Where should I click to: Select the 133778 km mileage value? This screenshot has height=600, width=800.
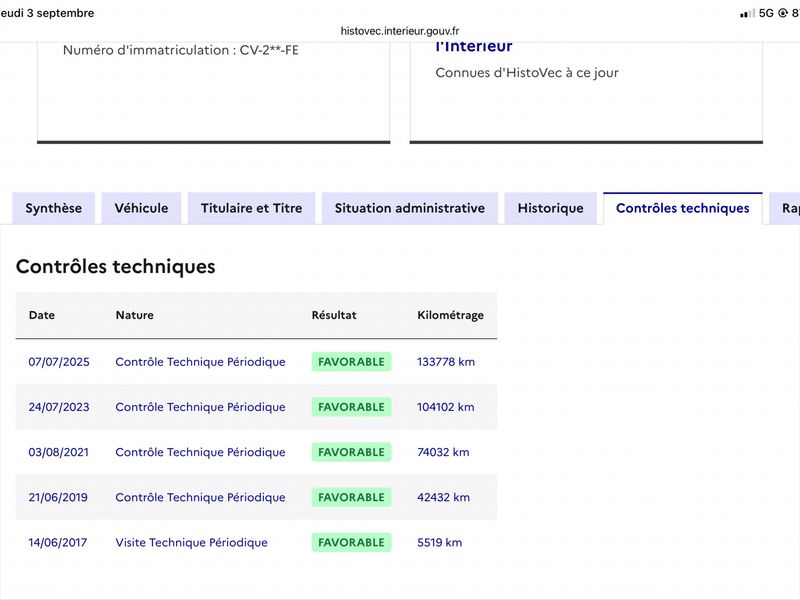(446, 362)
